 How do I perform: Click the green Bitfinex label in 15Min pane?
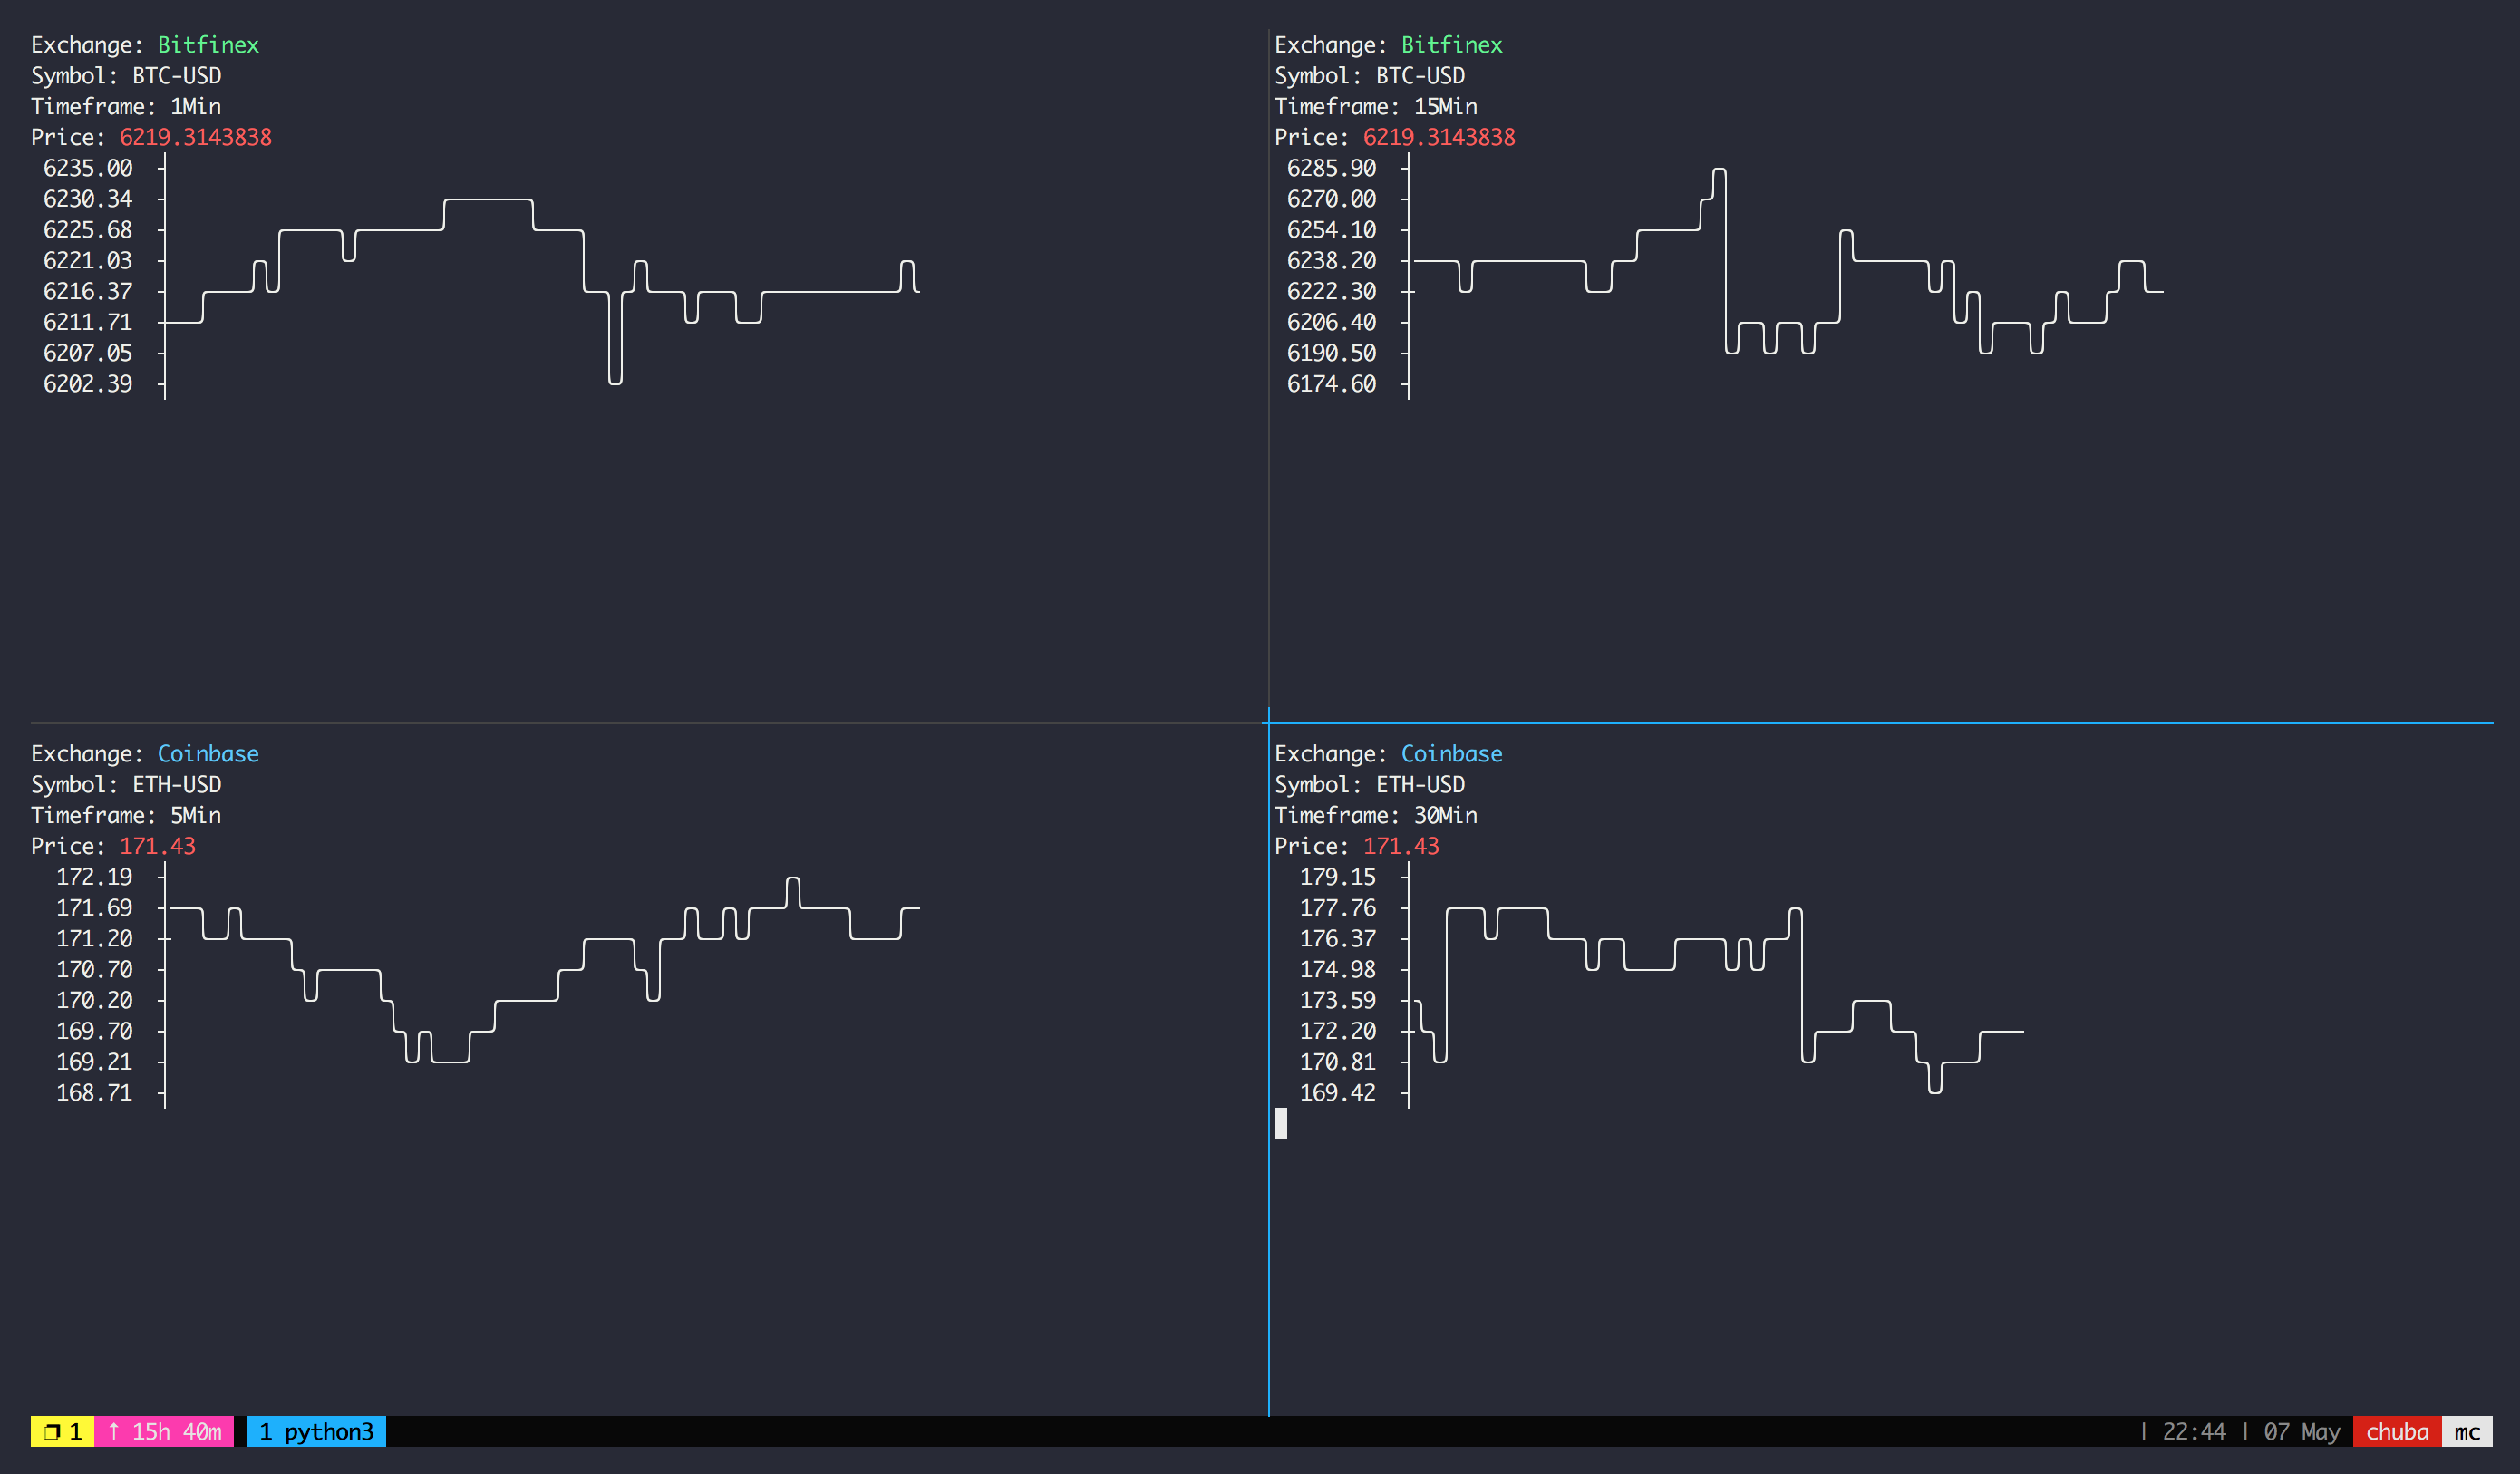(1451, 45)
